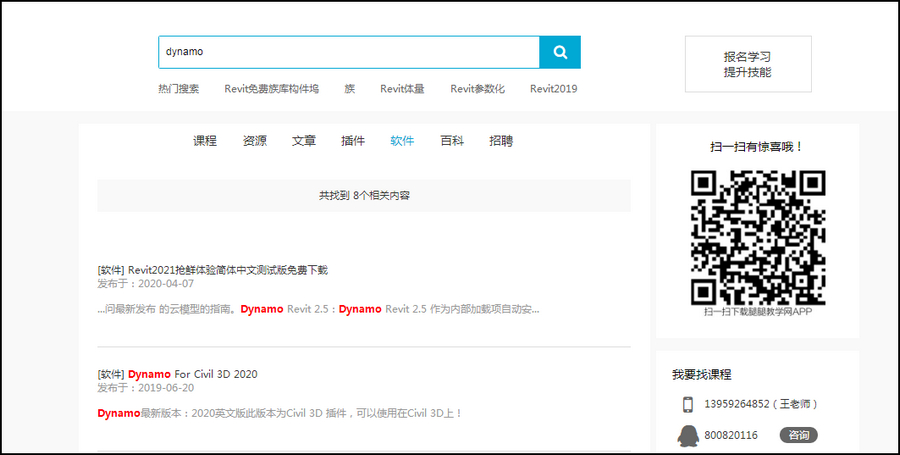Click date text 2019-06-20
The width and height of the screenshot is (900, 455).
tap(166, 388)
